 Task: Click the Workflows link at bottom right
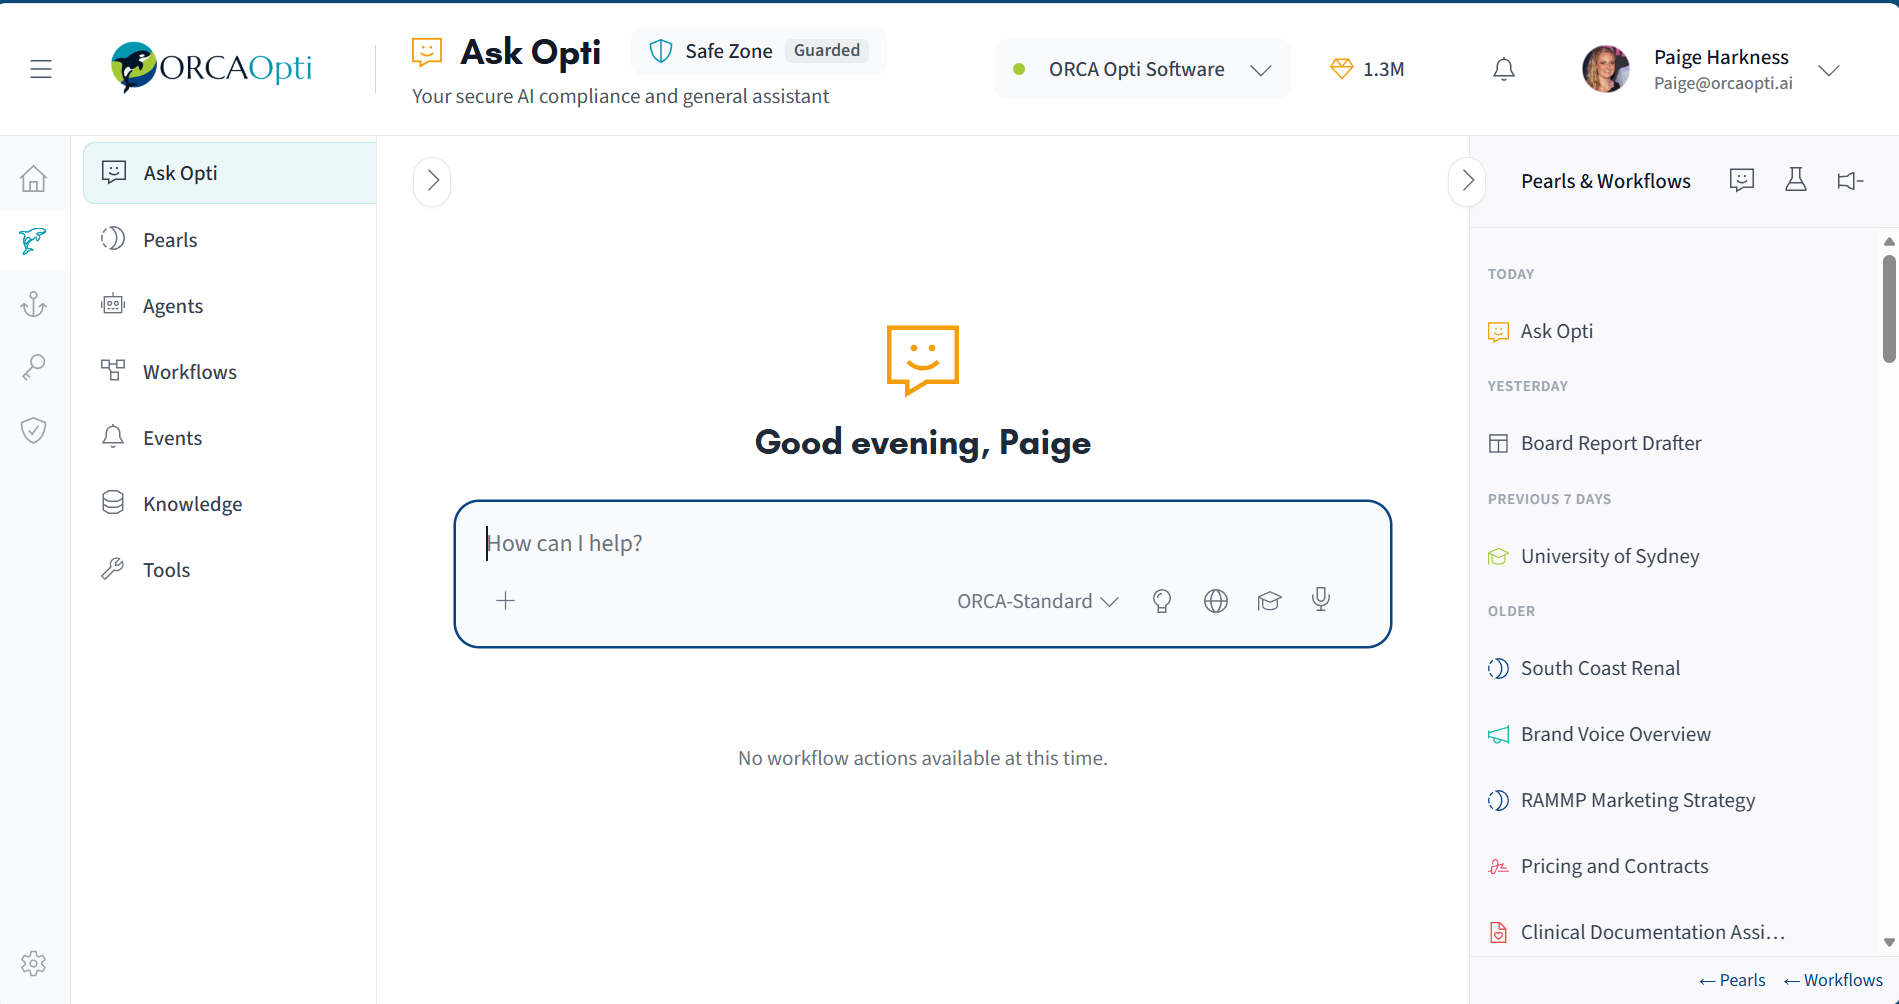[1833, 980]
